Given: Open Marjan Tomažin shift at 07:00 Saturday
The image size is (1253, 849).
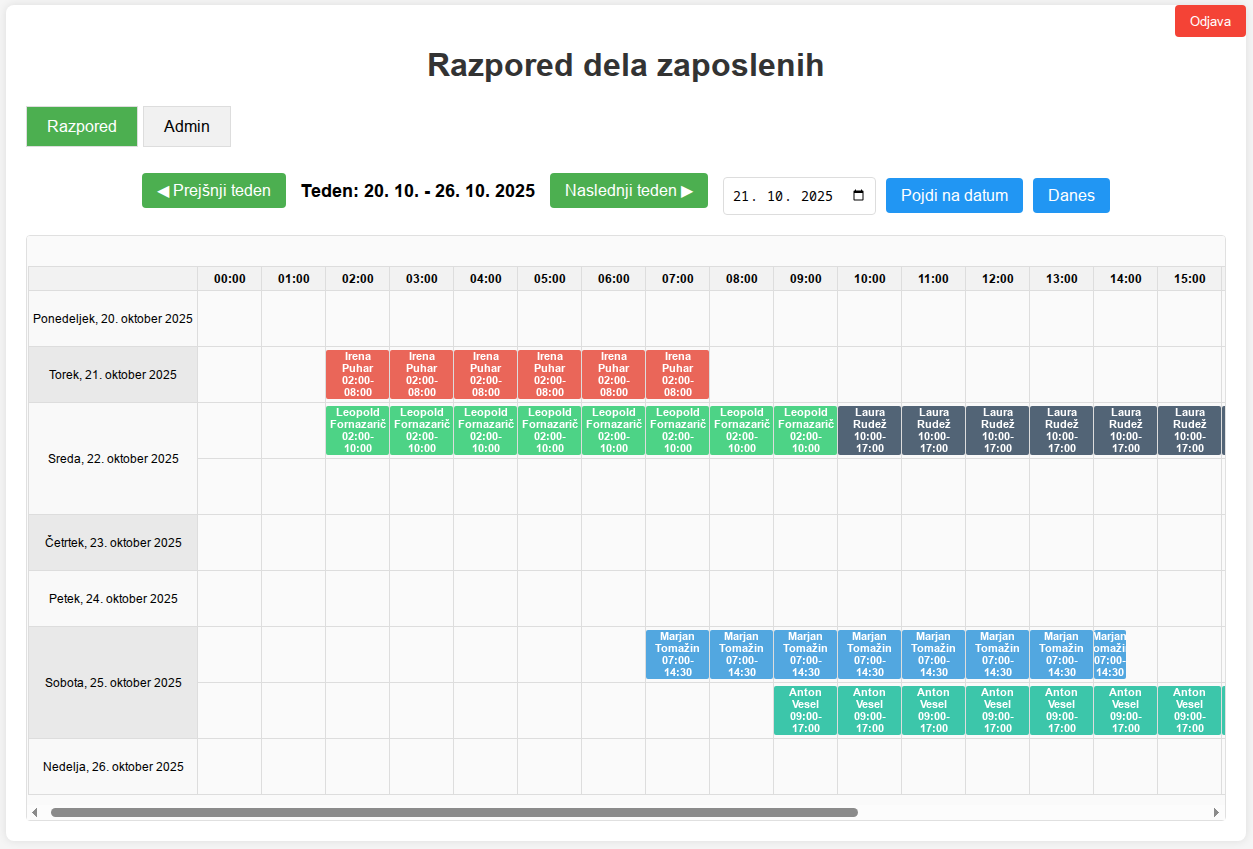Looking at the screenshot, I should click(x=678, y=655).
